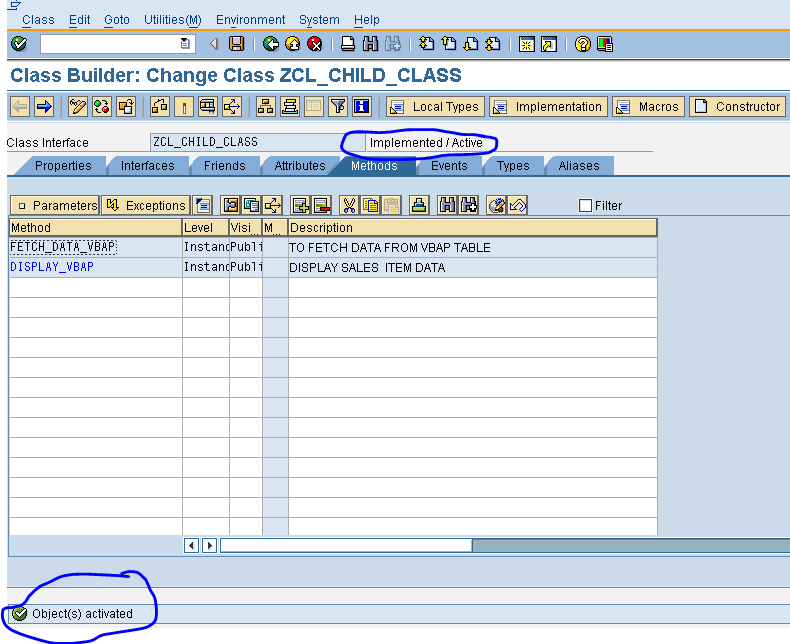Image resolution: width=790 pixels, height=644 pixels.
Task: Click the command input field
Action: 118,44
